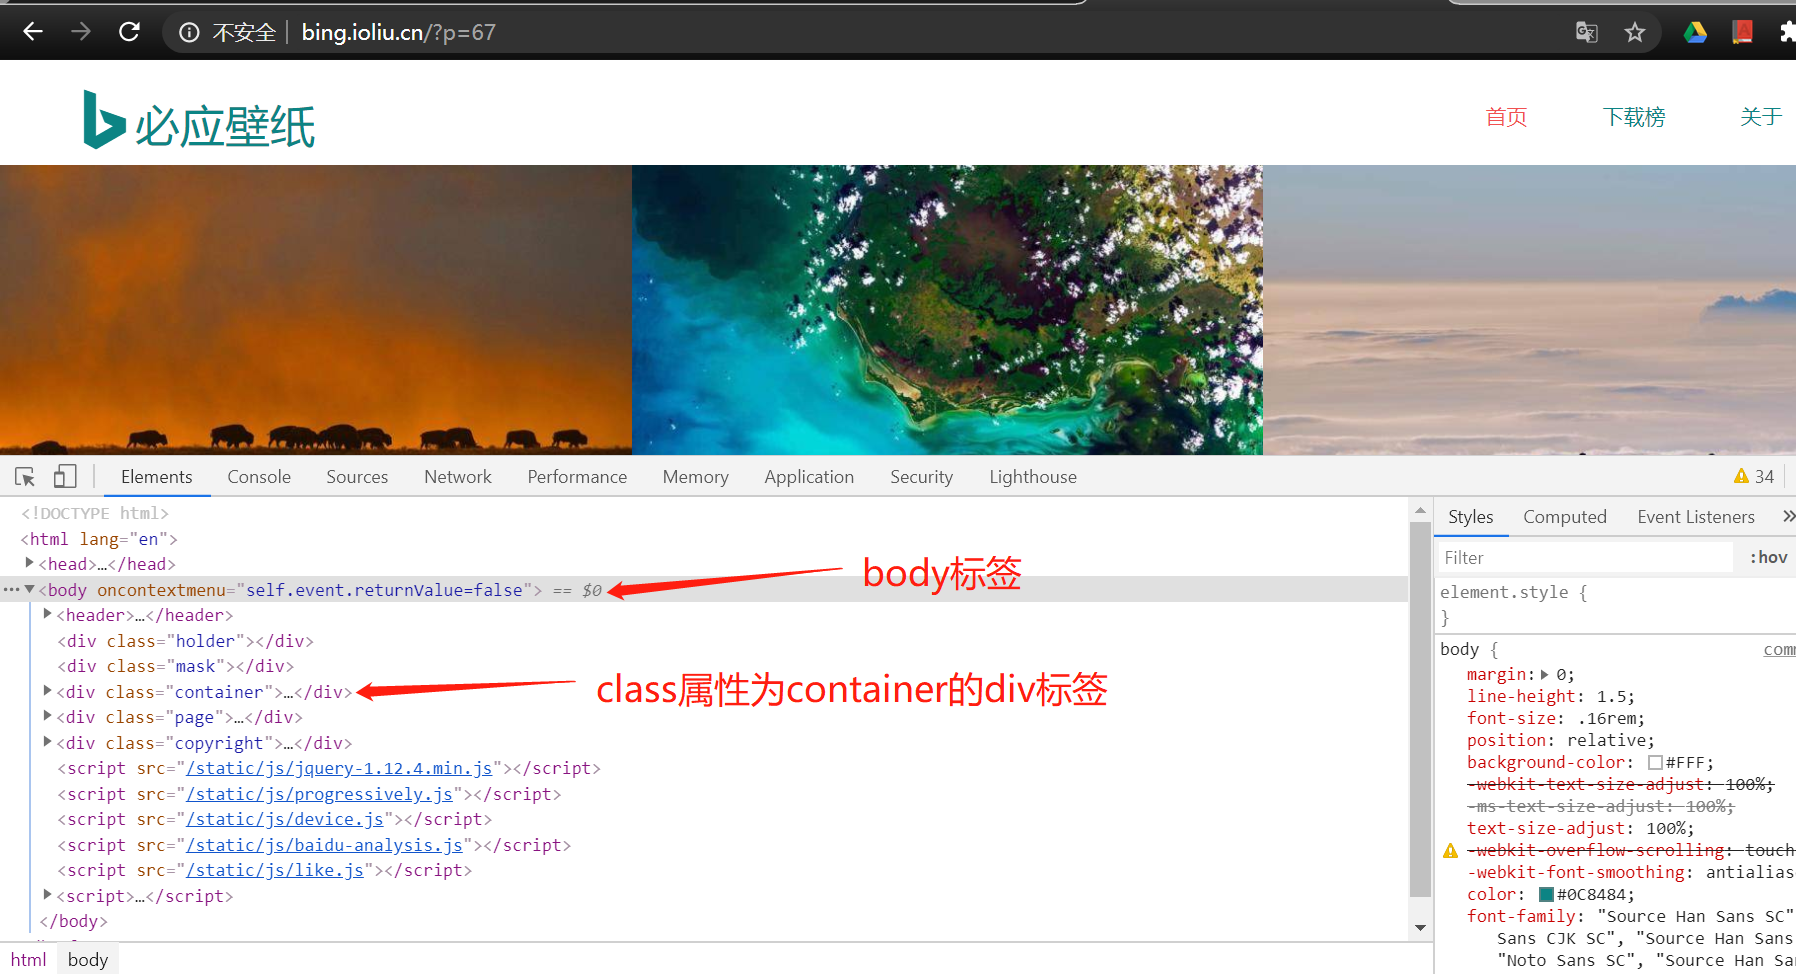Expand the last inline script node

pos(47,895)
